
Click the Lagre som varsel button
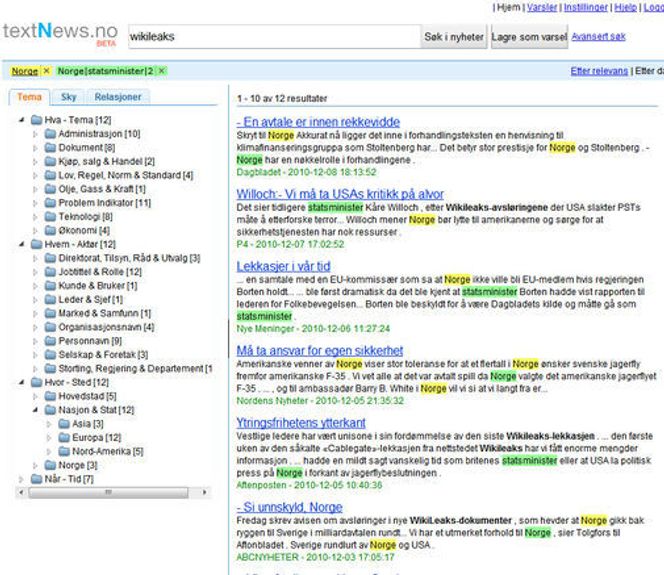pyautogui.click(x=529, y=37)
